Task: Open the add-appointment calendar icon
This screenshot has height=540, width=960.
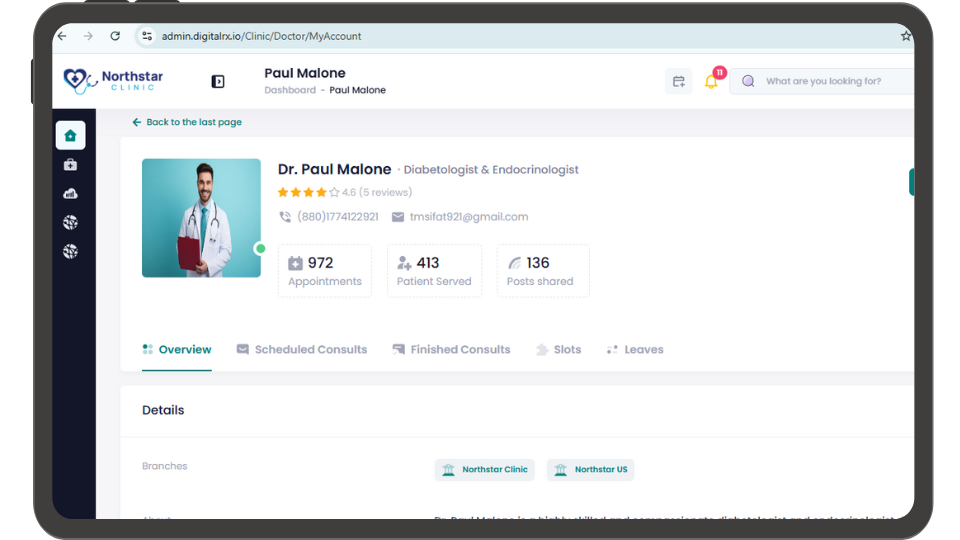Action: 678,81
